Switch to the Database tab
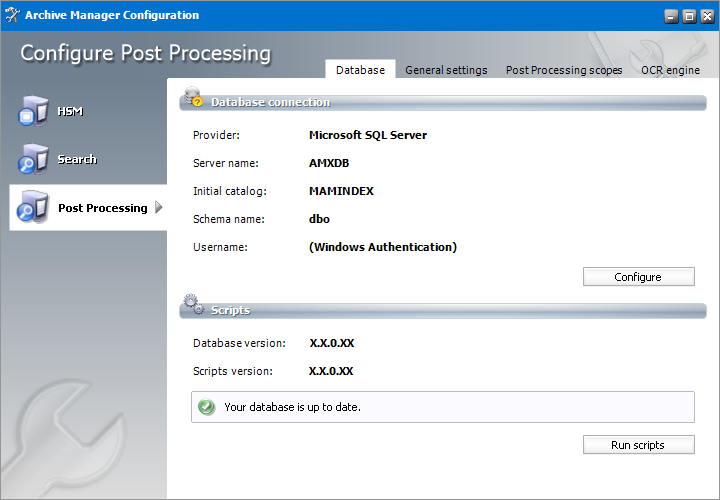The image size is (720, 500). coord(360,70)
